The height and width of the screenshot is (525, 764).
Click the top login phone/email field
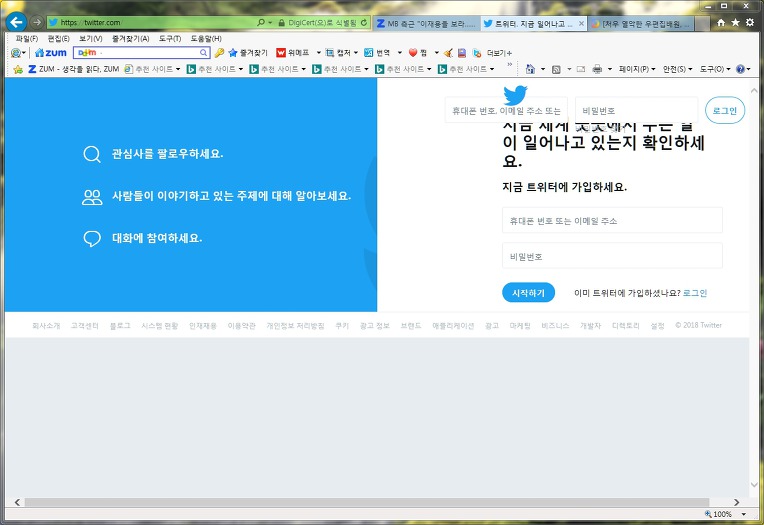(506, 110)
